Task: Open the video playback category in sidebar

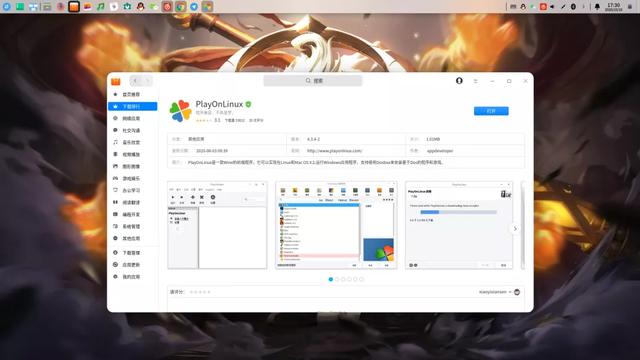Action: point(132,154)
